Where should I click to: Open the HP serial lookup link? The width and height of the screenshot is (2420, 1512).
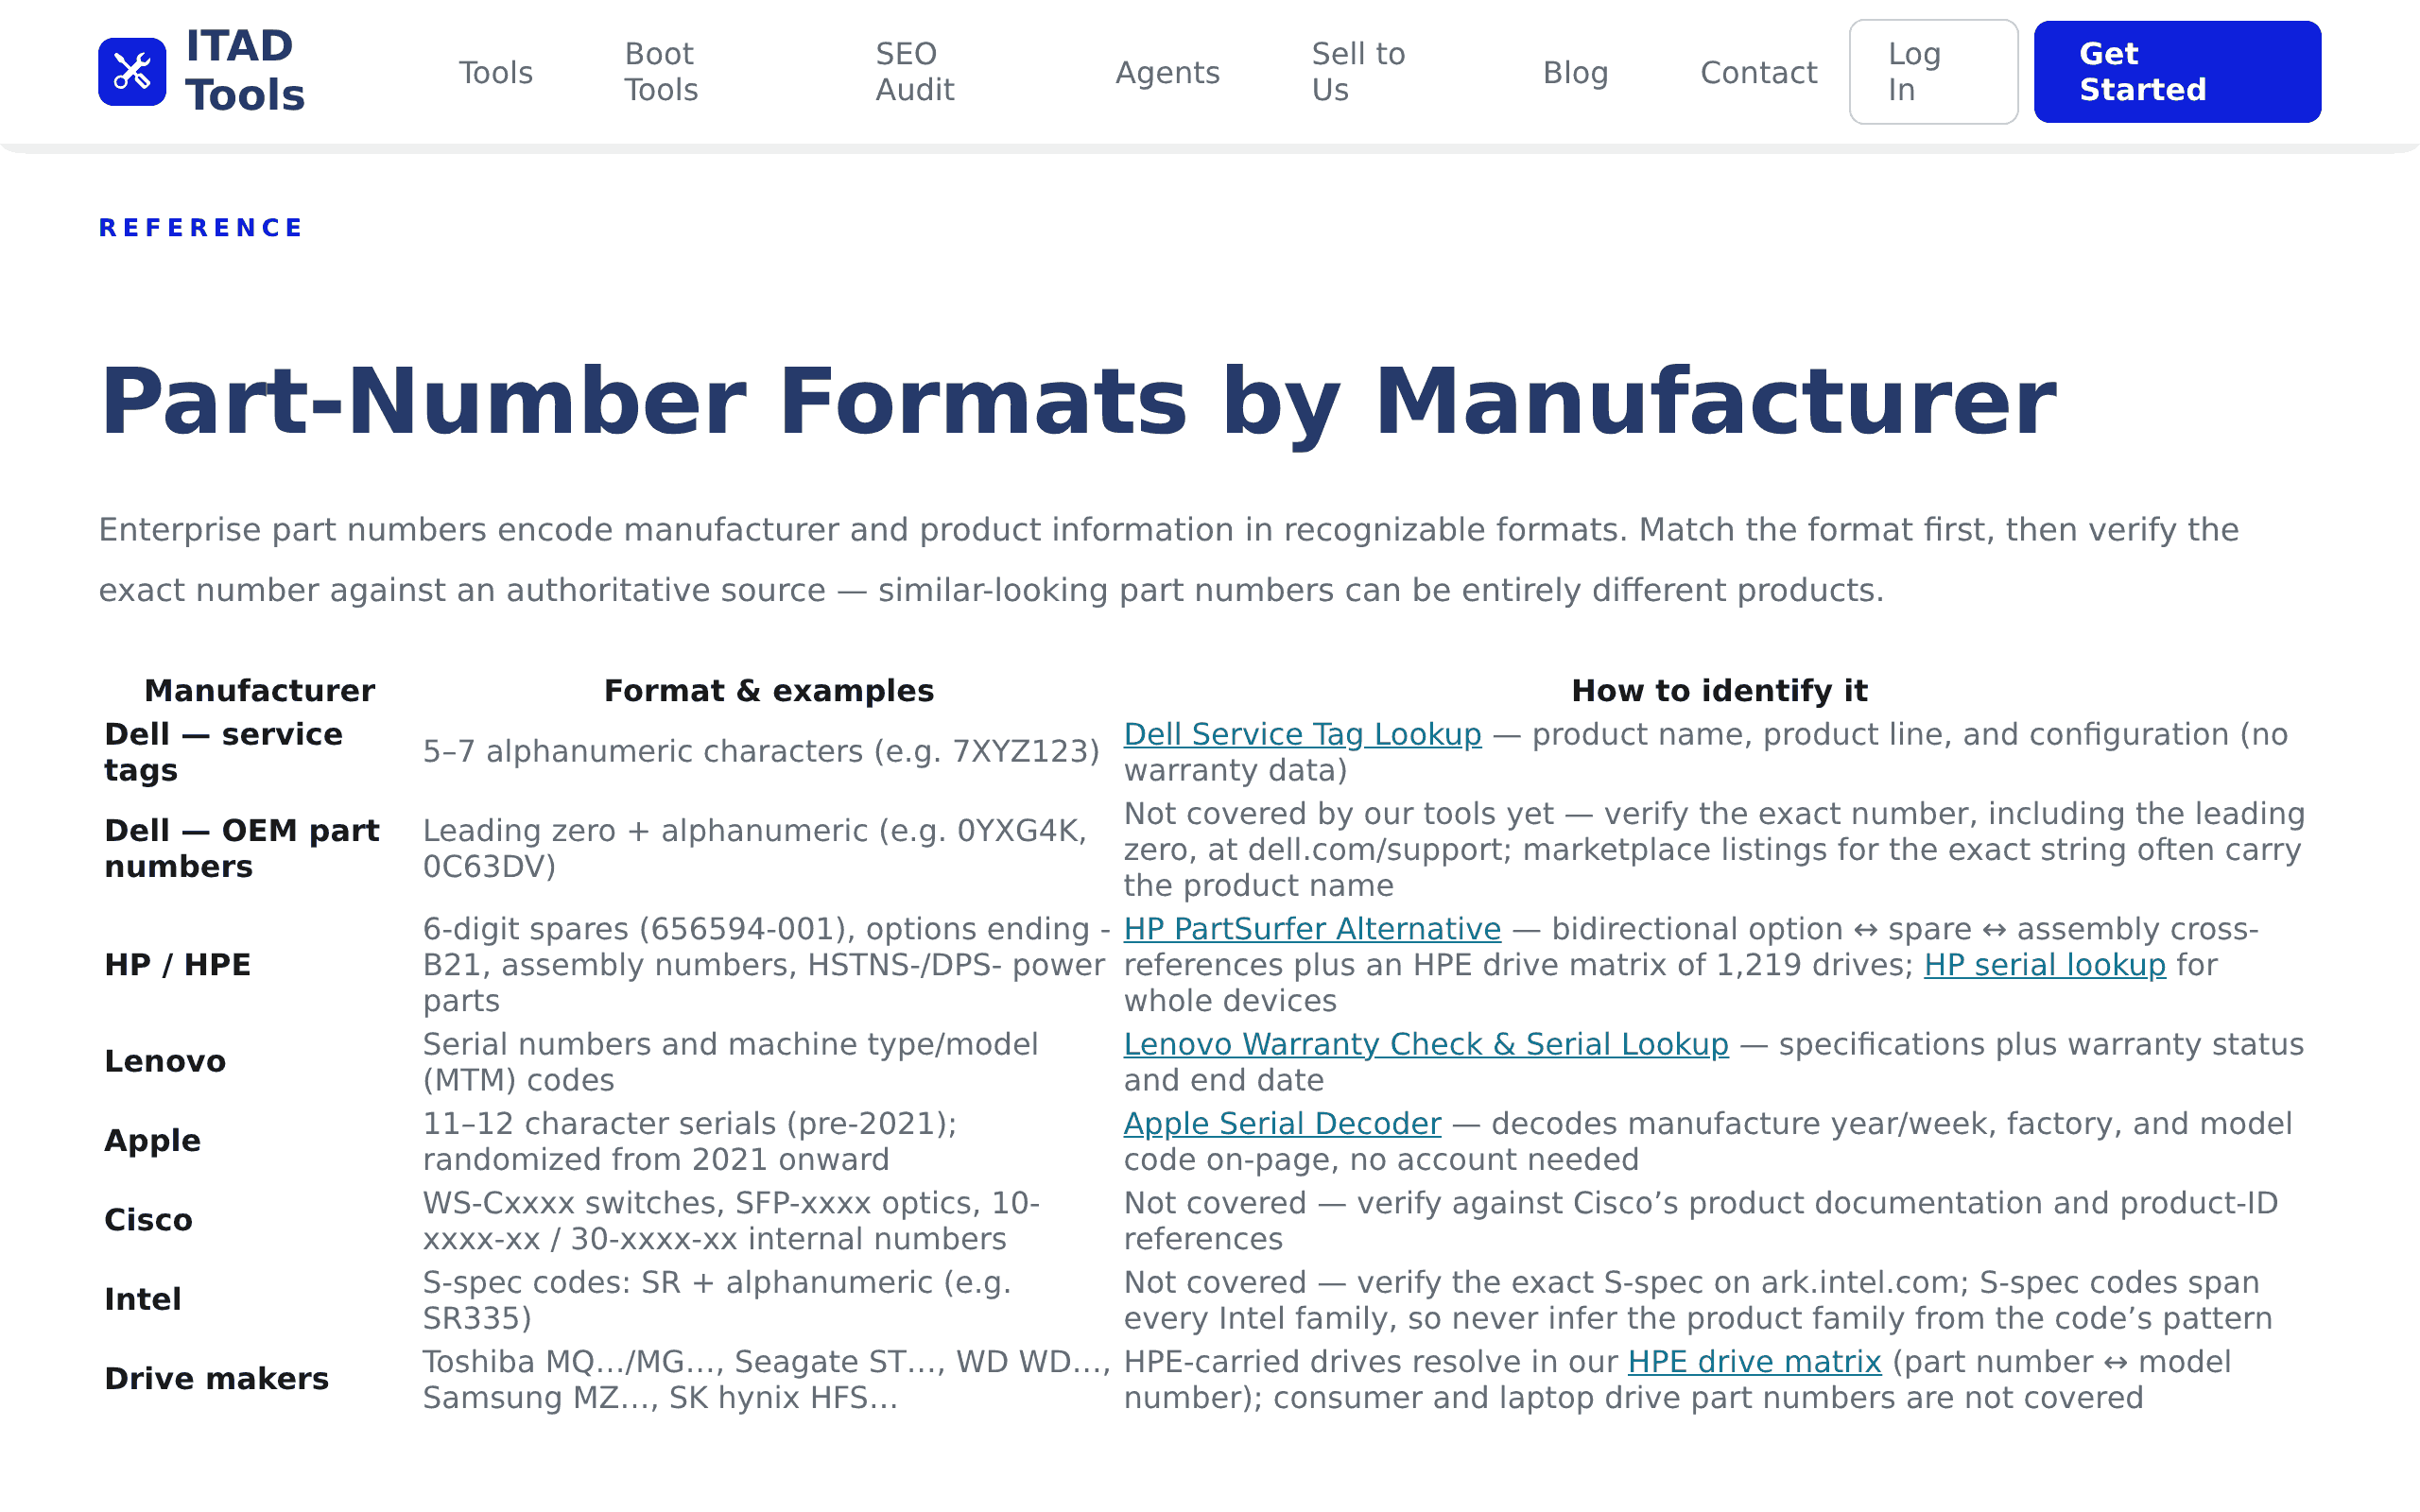[2044, 965]
